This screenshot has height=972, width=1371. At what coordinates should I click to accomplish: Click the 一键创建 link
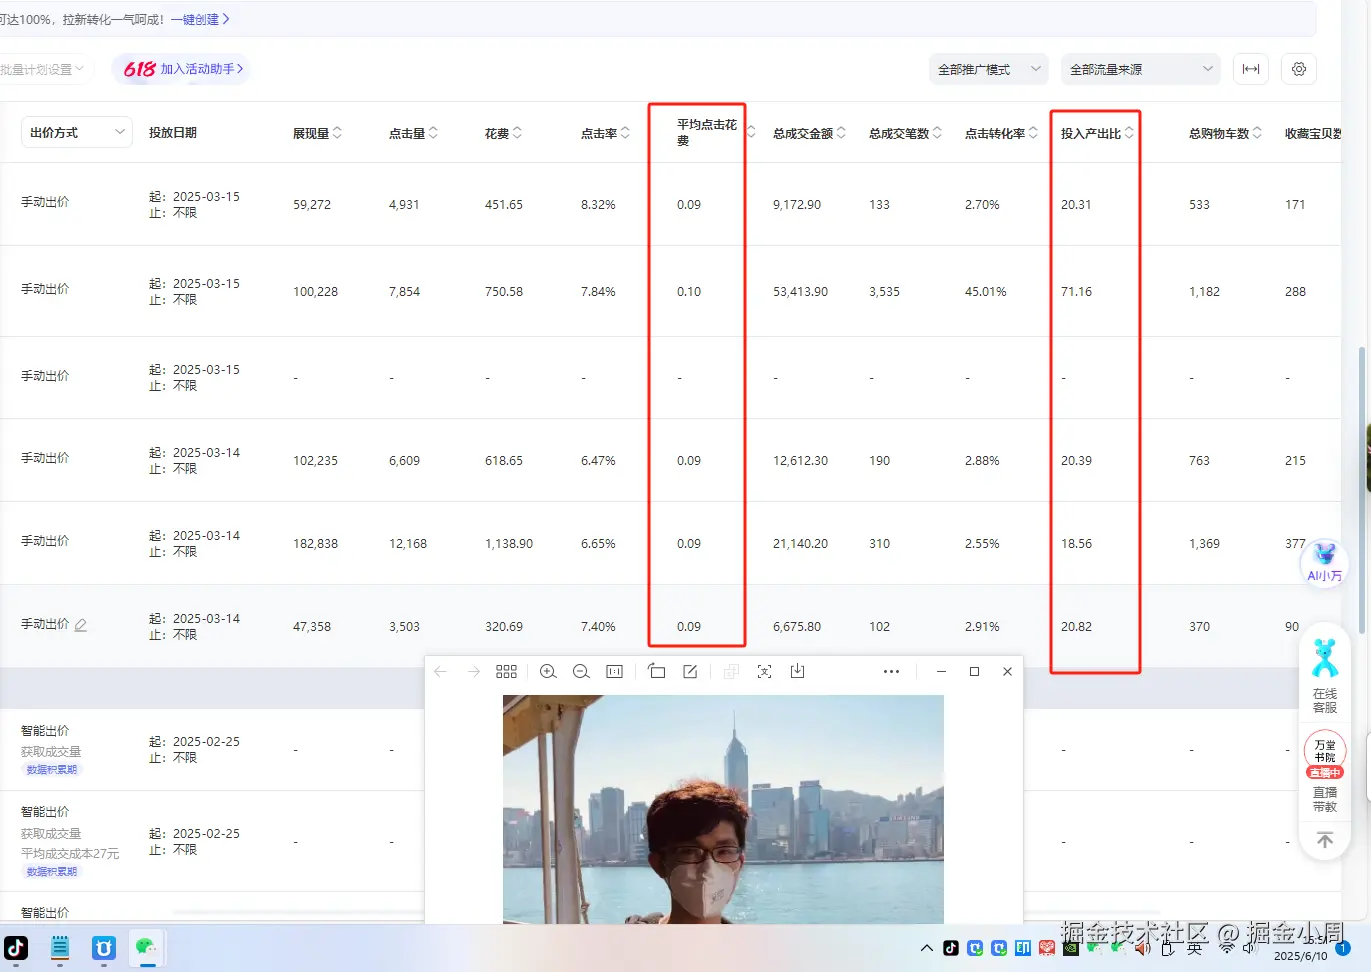coord(200,19)
